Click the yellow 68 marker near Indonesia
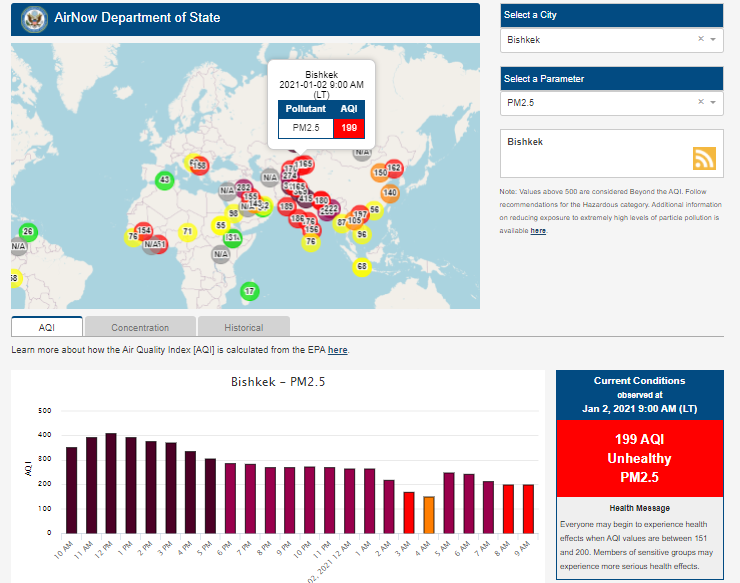Screen dimensions: 740x583 [361, 267]
